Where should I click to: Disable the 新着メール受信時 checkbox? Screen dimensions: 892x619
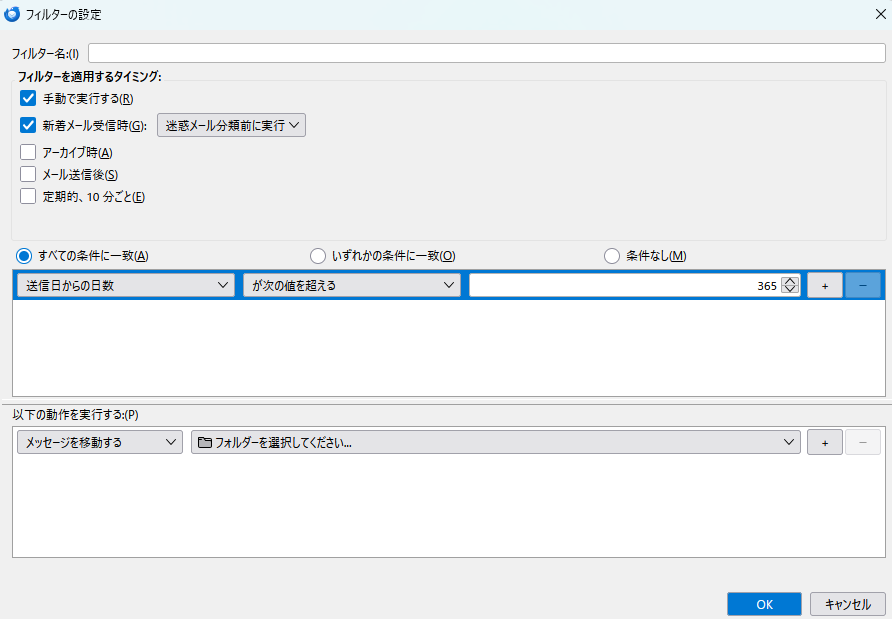tap(28, 124)
